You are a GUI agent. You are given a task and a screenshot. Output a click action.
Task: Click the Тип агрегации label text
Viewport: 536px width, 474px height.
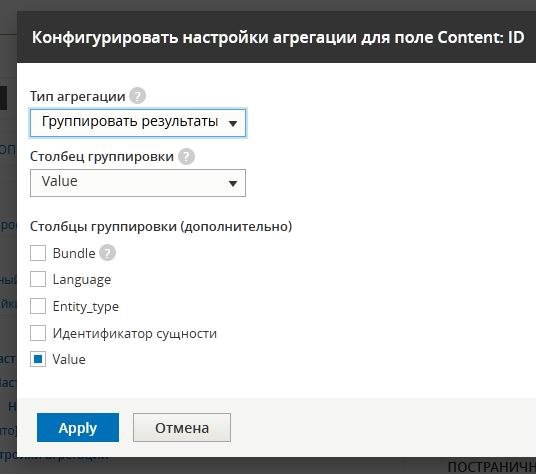[78, 96]
